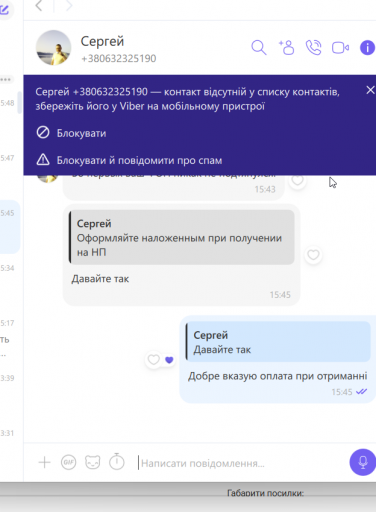Like the 15:43 message with heart
The image size is (376, 512).
297,180
